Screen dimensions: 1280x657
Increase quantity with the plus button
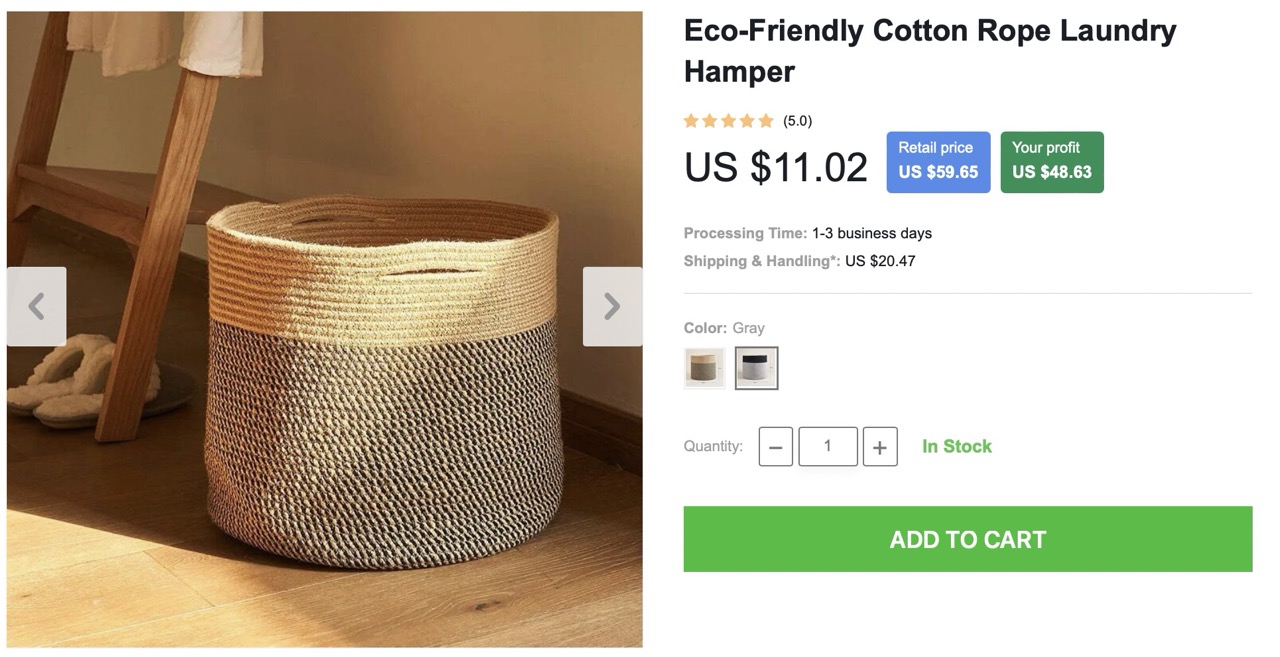click(x=879, y=447)
